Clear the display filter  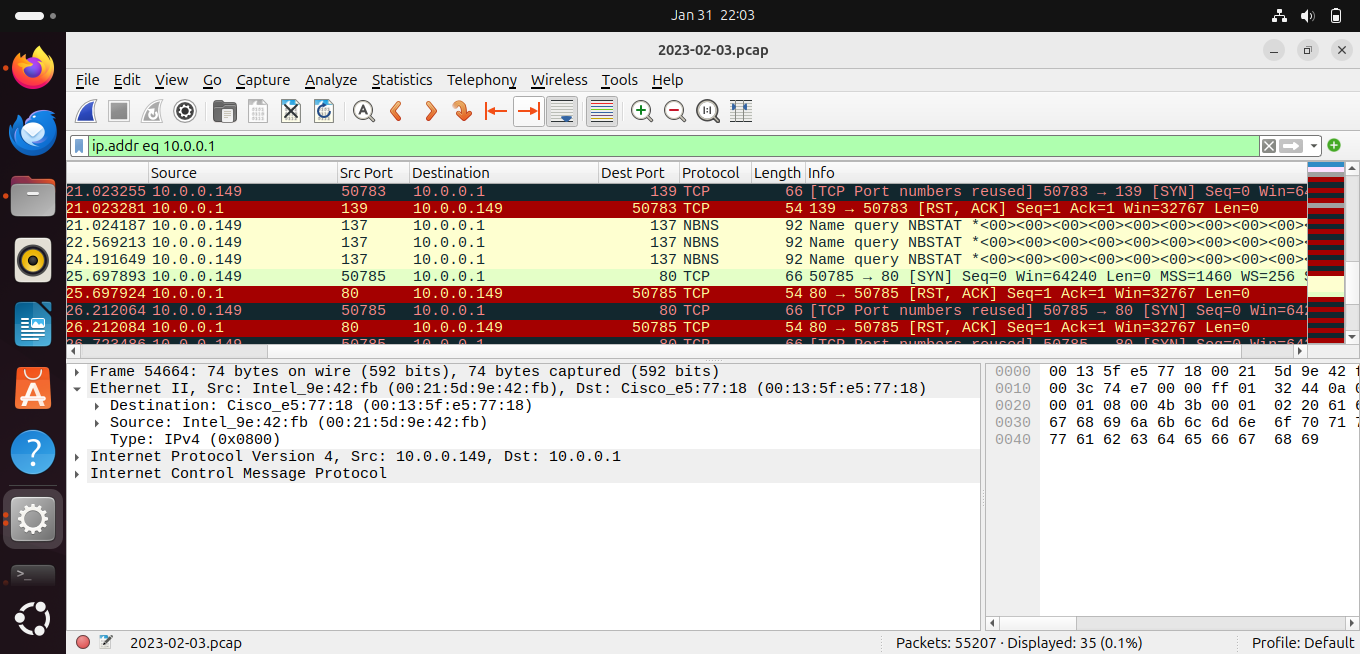tap(1269, 146)
